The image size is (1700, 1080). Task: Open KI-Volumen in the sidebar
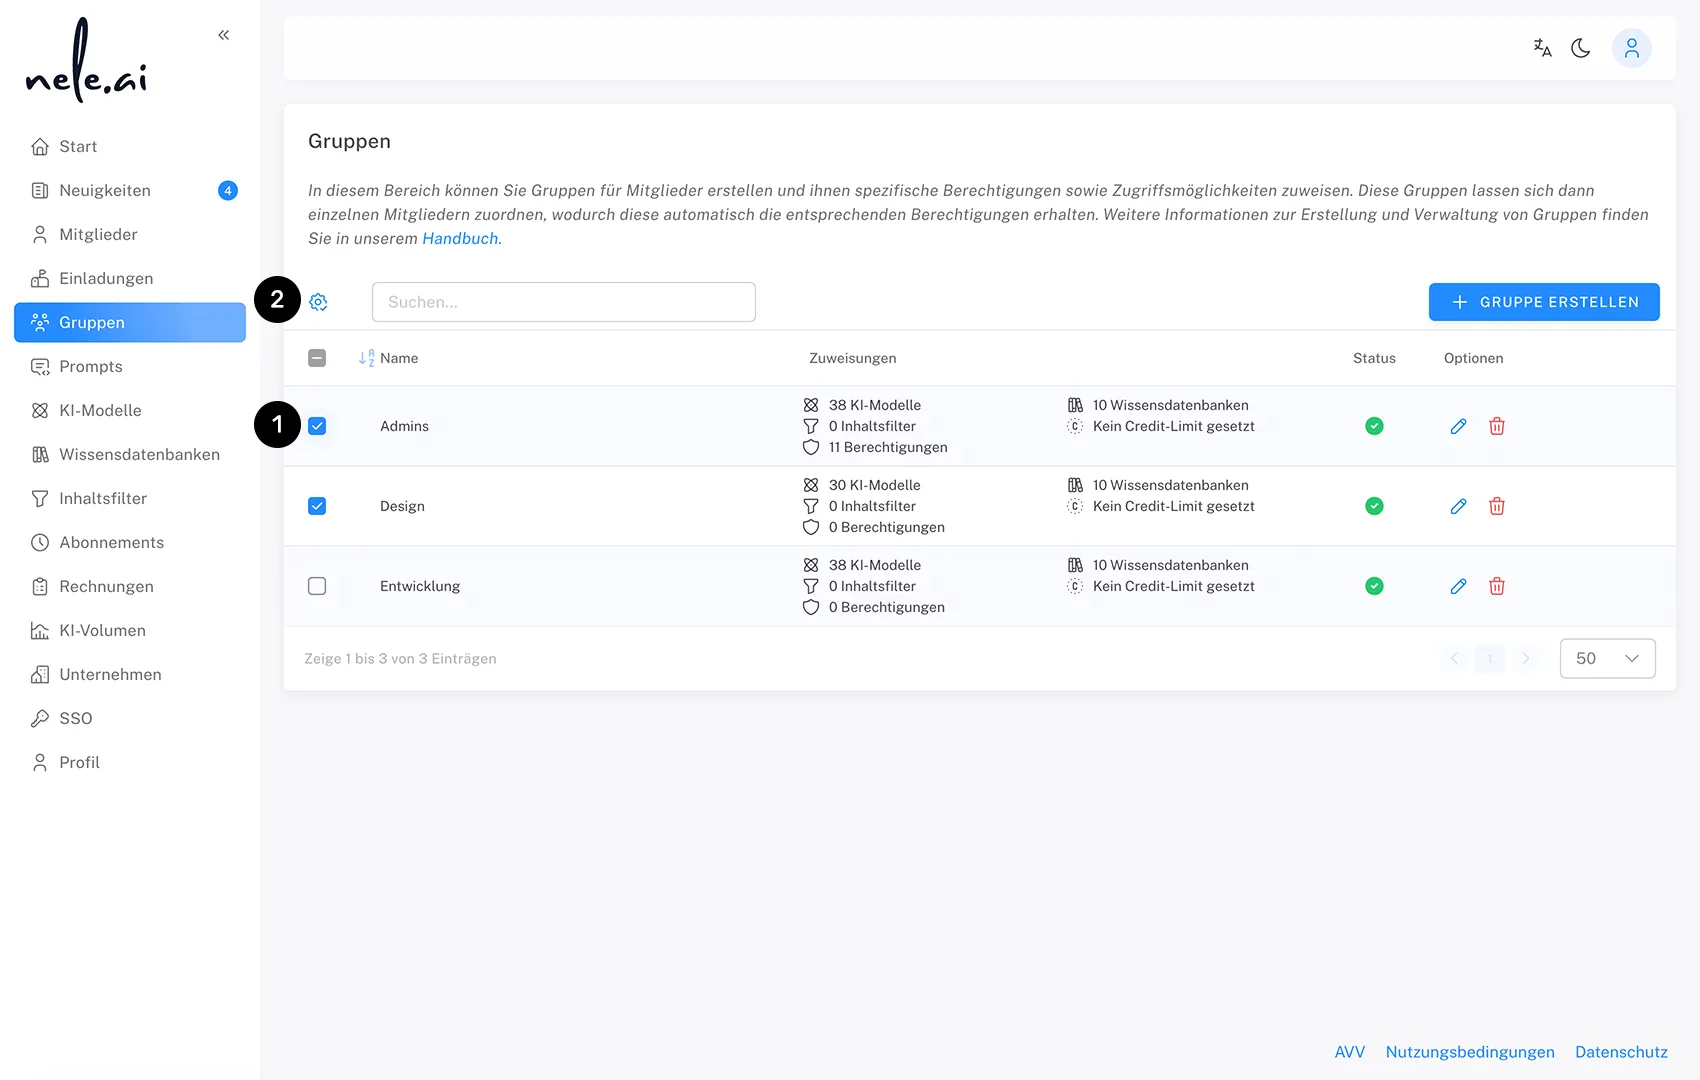(130, 630)
